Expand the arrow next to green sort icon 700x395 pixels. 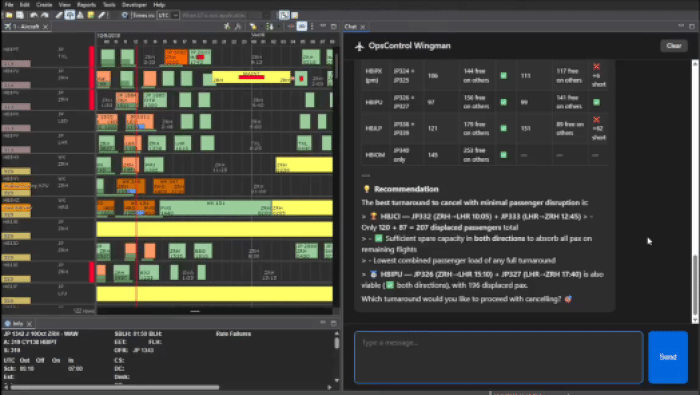point(278,26)
